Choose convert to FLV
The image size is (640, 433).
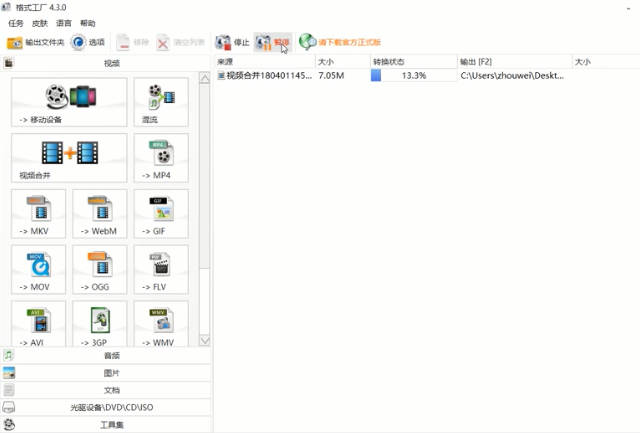coord(161,269)
